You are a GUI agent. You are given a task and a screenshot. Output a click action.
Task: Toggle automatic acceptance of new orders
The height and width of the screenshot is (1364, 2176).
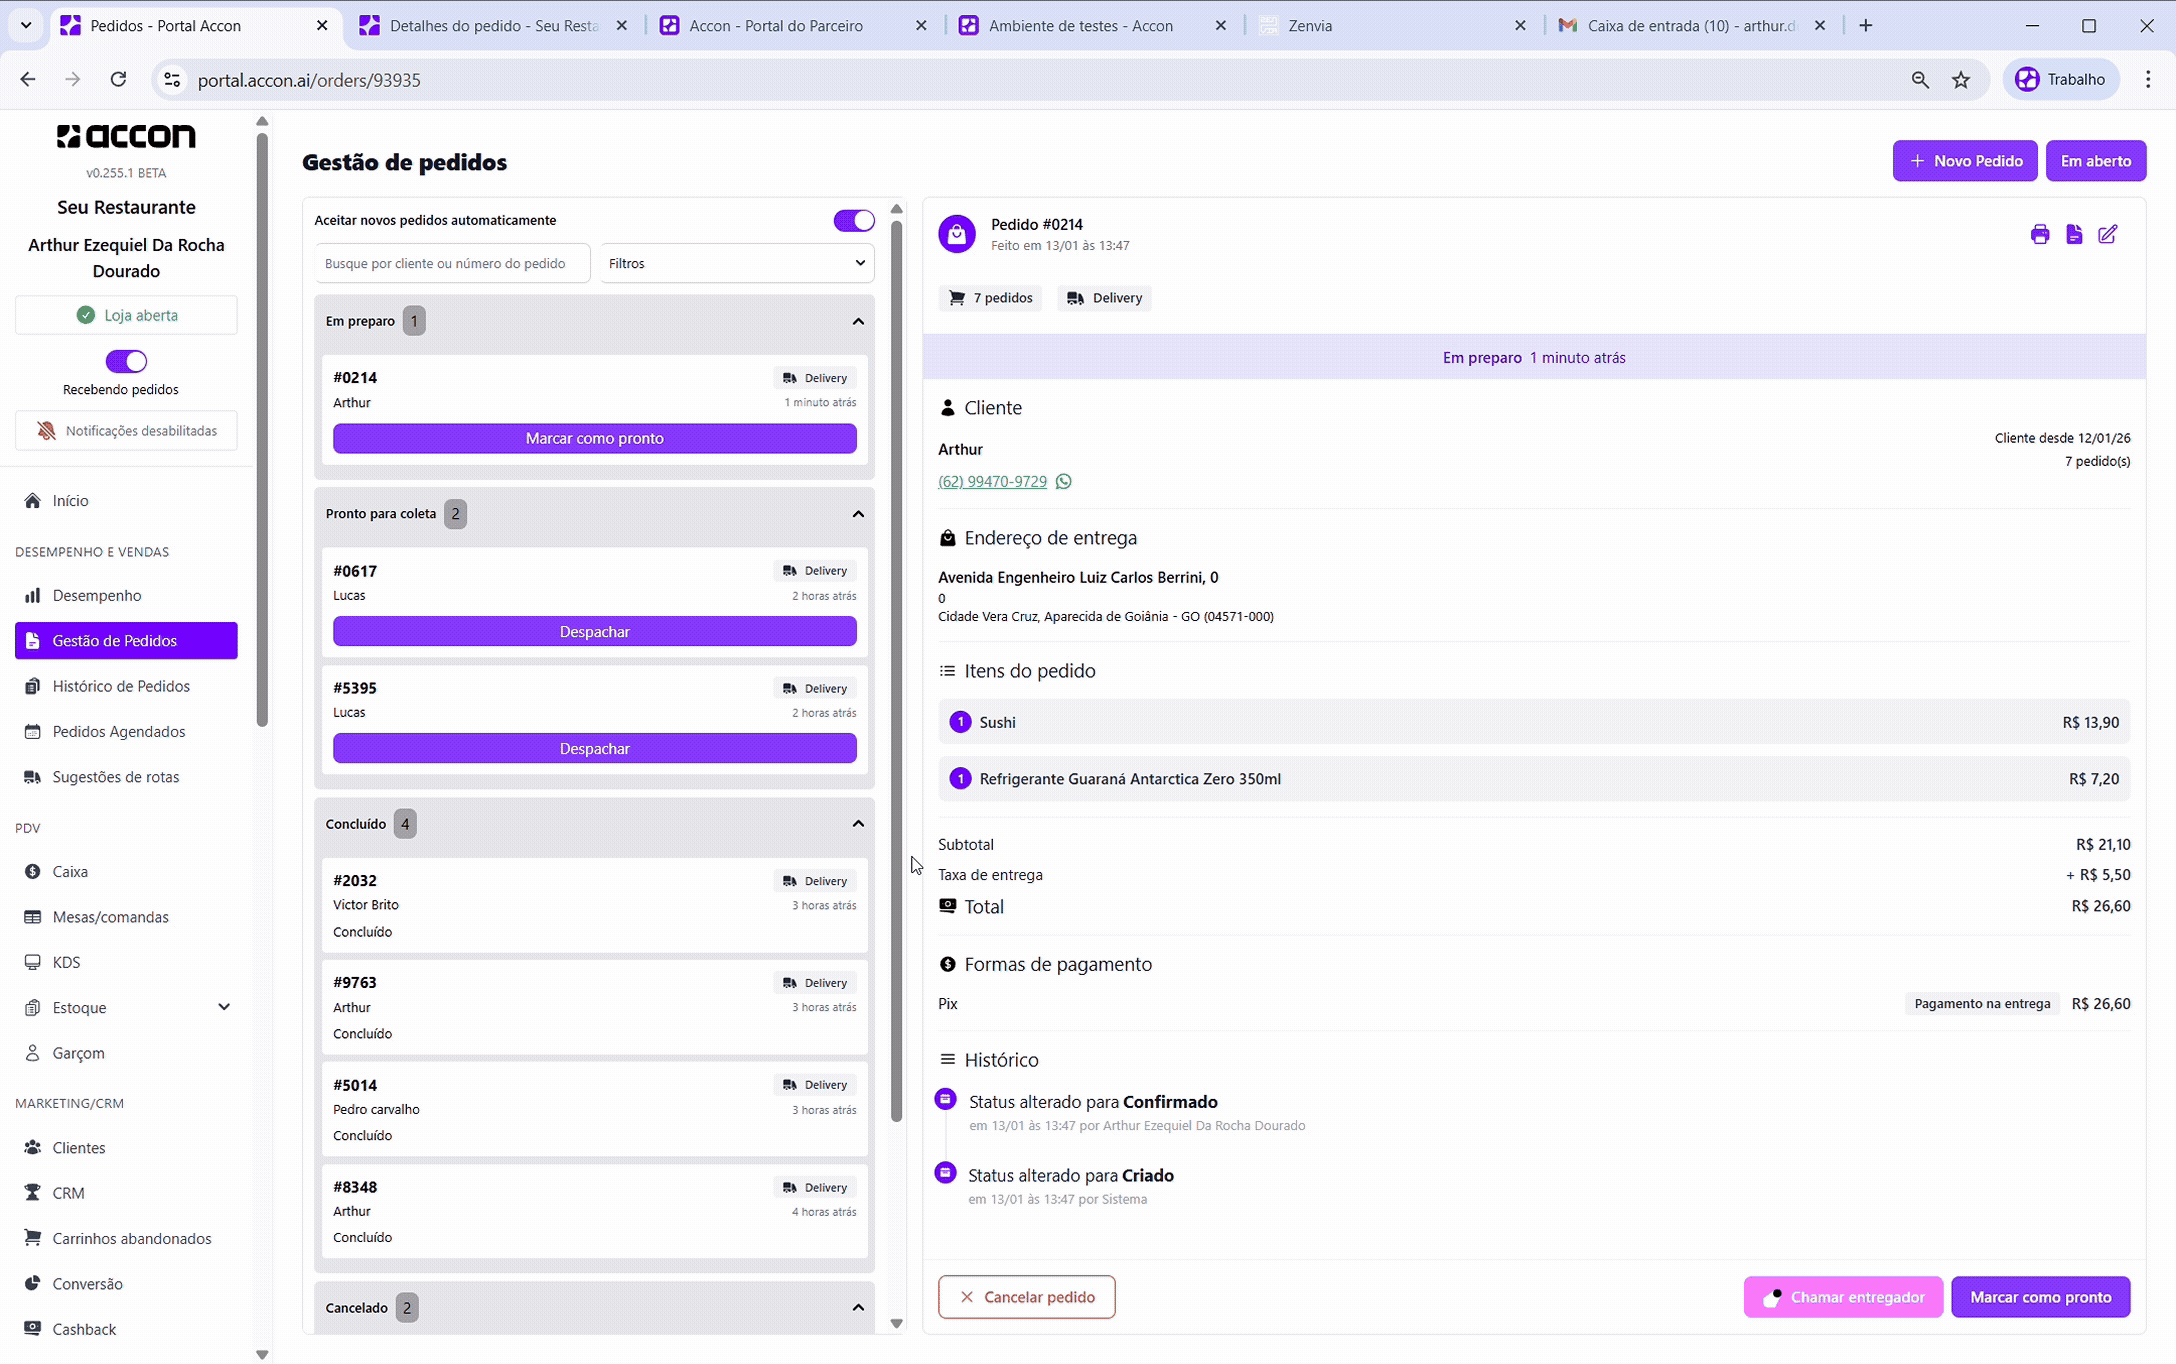(x=853, y=220)
